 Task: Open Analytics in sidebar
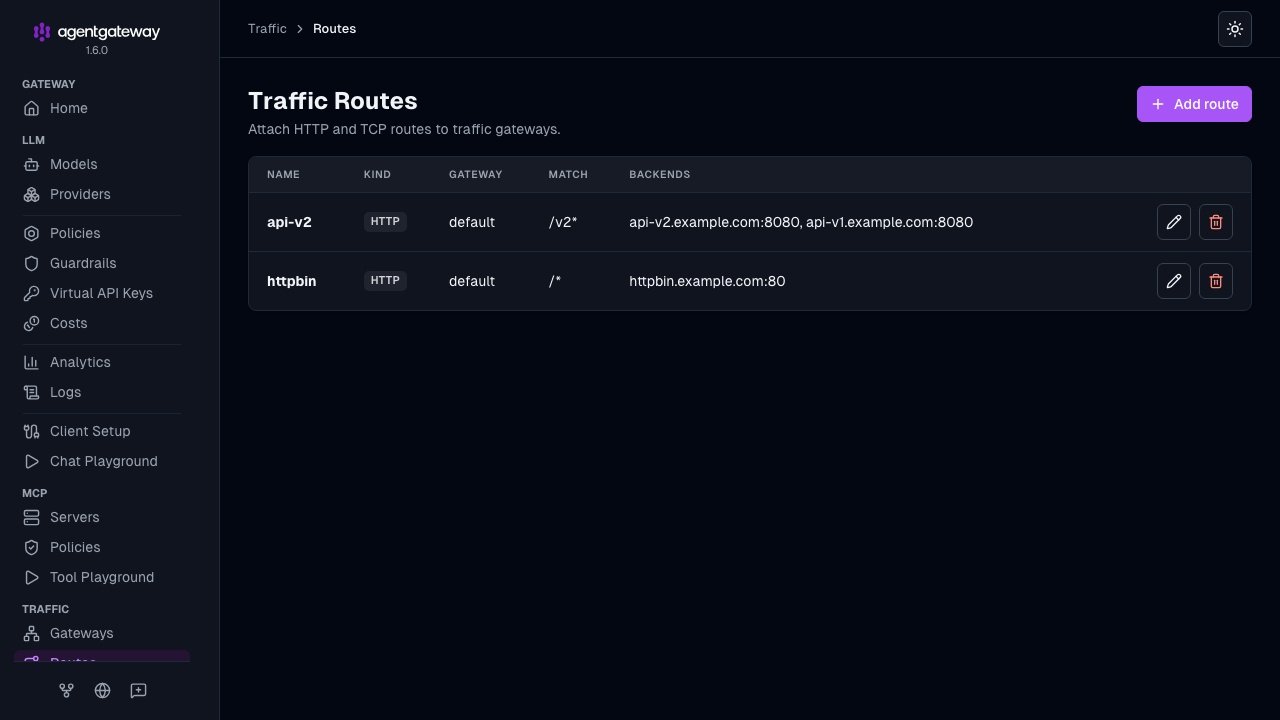pyautogui.click(x=102, y=362)
